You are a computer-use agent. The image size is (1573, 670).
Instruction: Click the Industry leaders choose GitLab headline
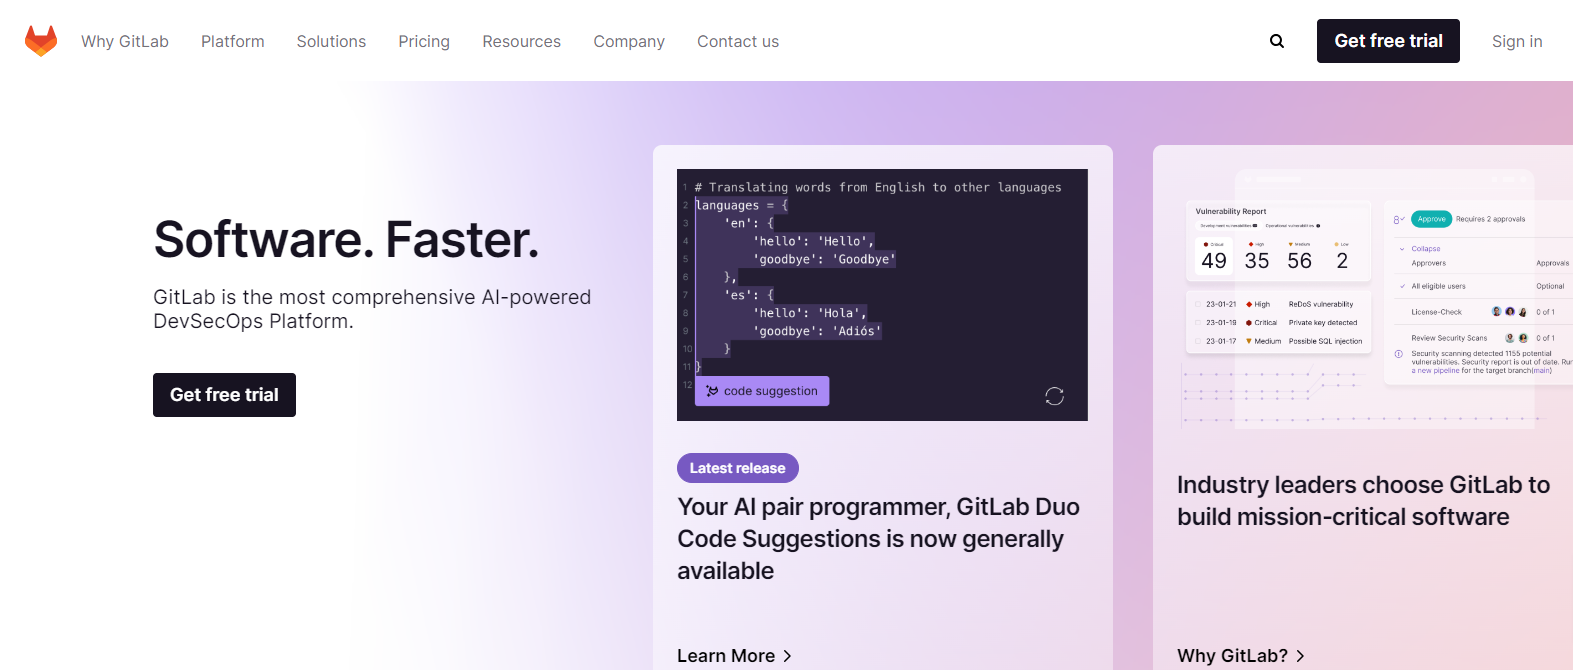pos(1363,501)
